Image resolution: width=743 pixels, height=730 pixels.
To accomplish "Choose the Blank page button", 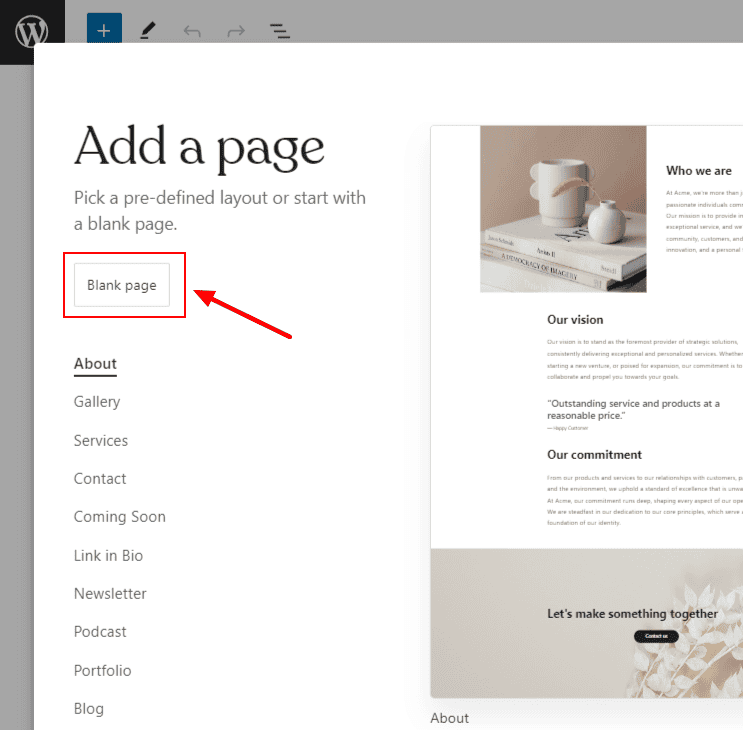I will [122, 285].
